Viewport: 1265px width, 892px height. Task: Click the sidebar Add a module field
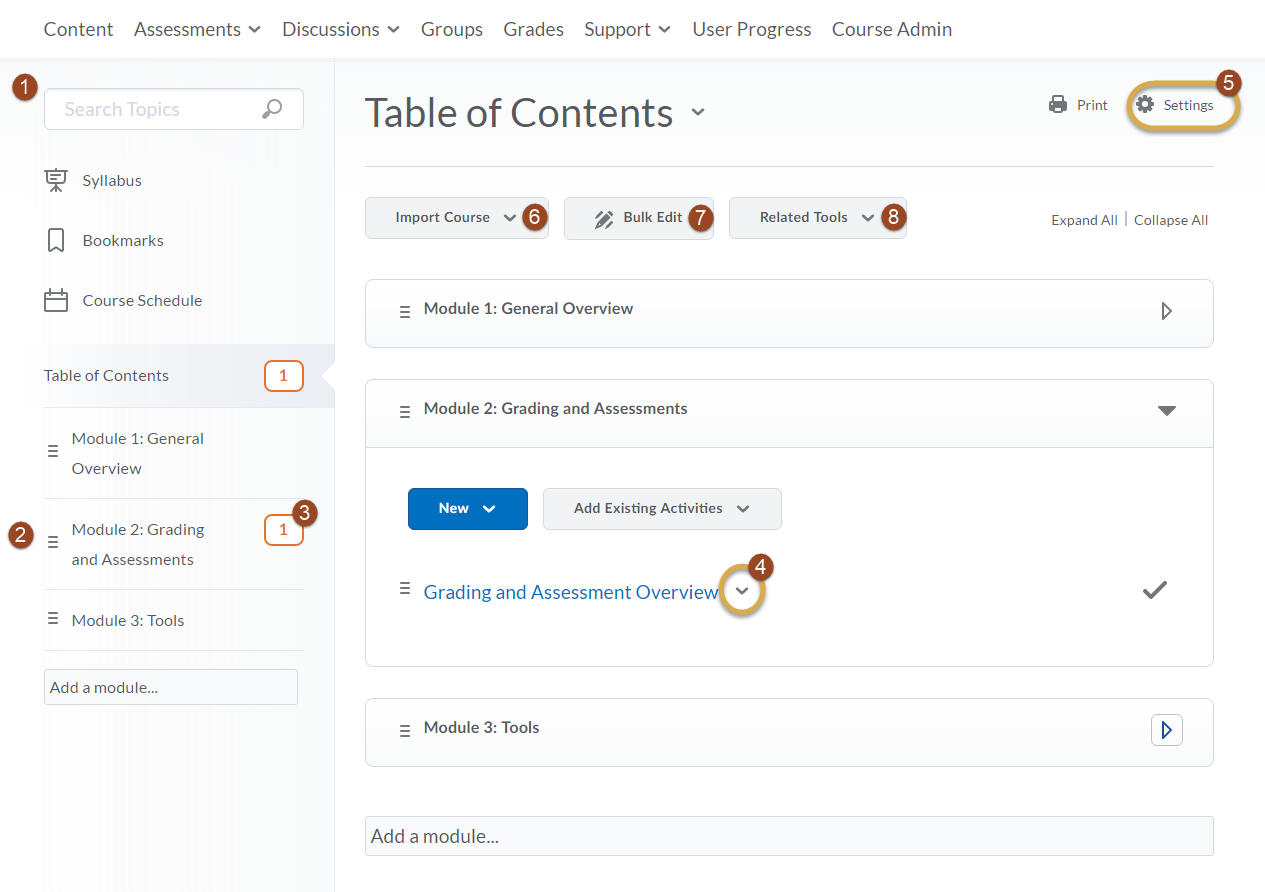coord(171,687)
